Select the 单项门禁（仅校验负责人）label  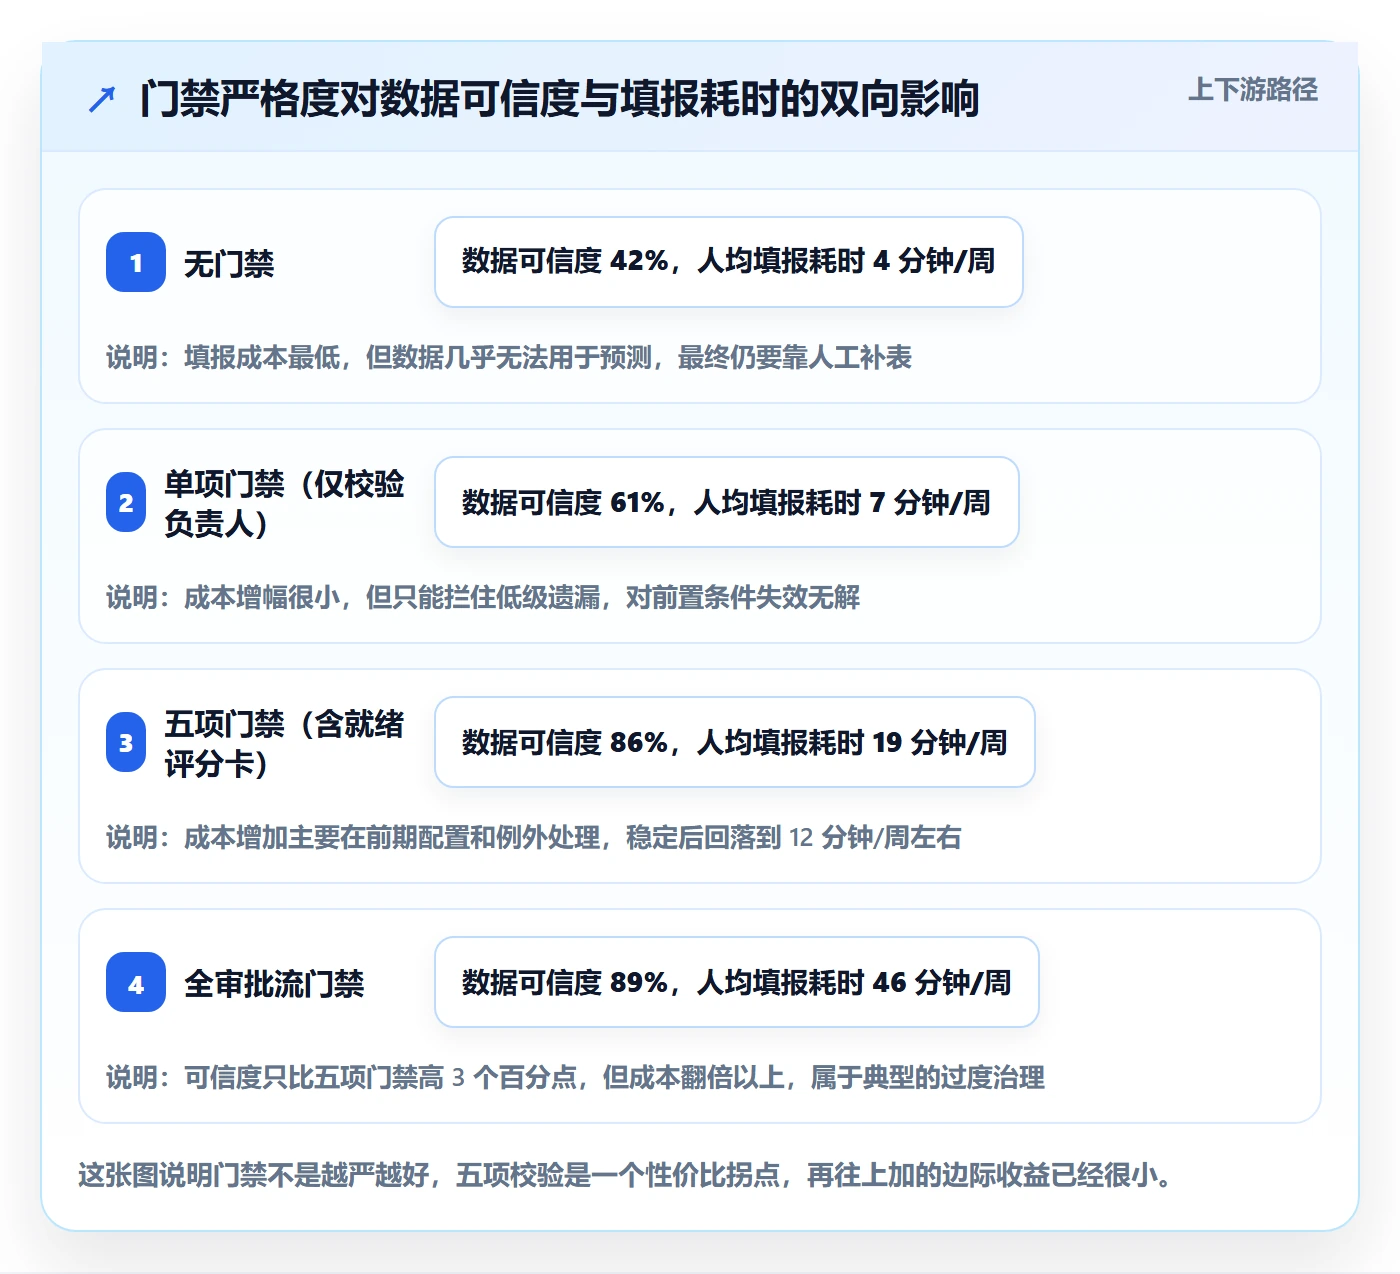285,503
